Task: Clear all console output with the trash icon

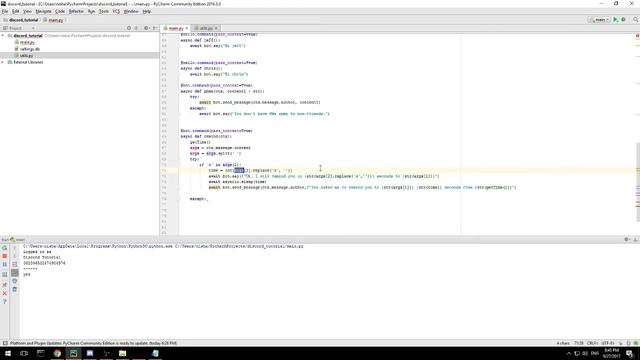Action: pyautogui.click(x=15, y=289)
